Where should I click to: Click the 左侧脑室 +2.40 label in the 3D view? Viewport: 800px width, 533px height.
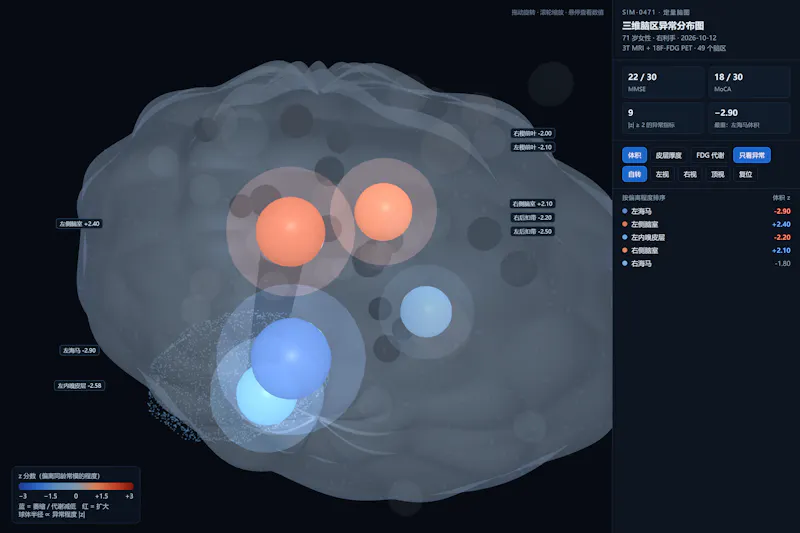click(x=79, y=223)
